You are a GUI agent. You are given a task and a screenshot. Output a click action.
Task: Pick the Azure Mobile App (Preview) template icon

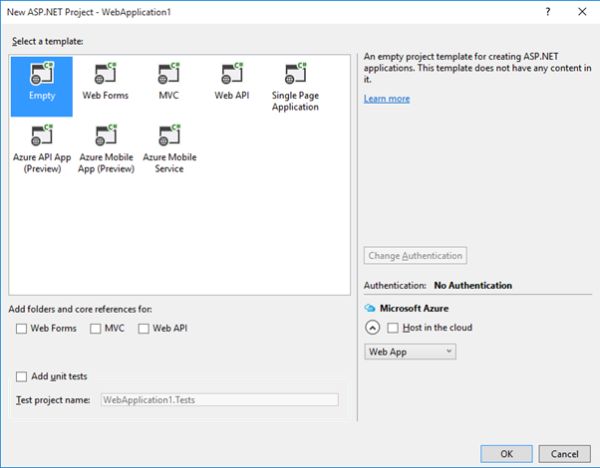(106, 135)
